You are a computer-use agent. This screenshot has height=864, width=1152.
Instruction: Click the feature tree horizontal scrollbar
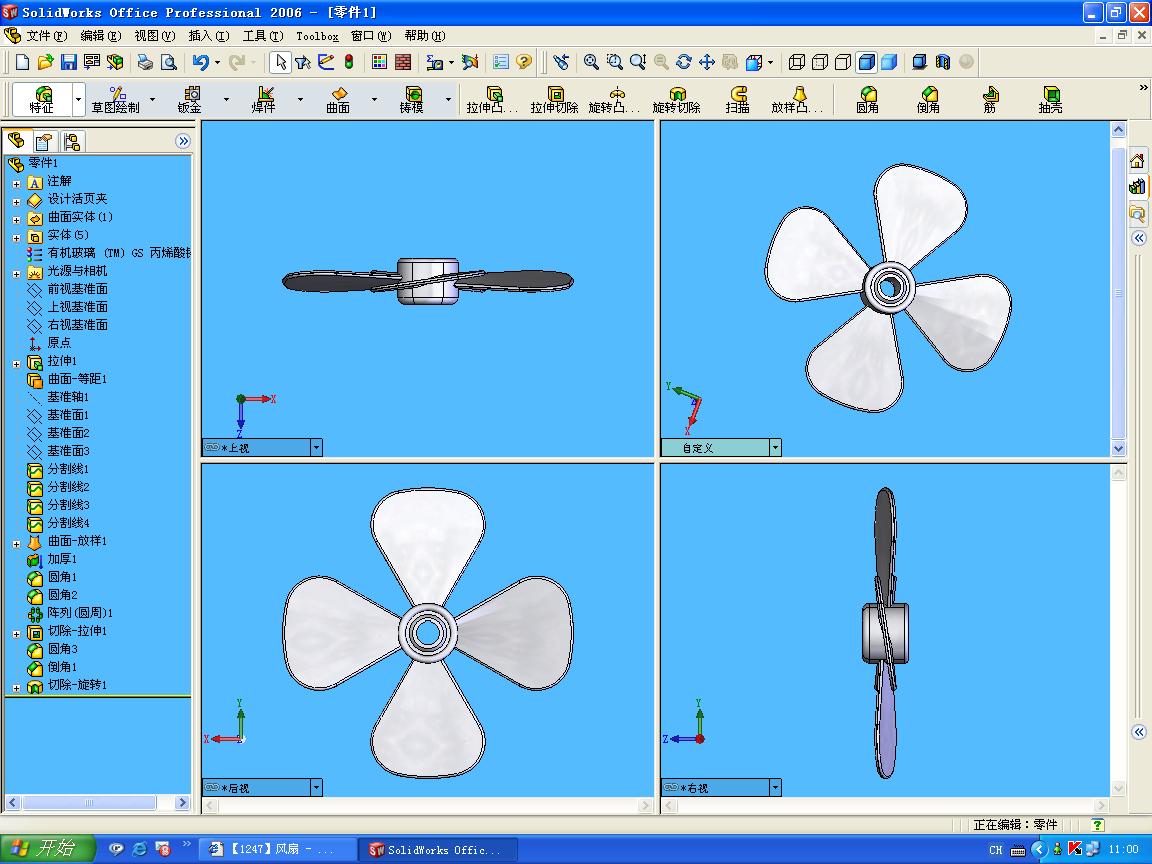click(98, 803)
